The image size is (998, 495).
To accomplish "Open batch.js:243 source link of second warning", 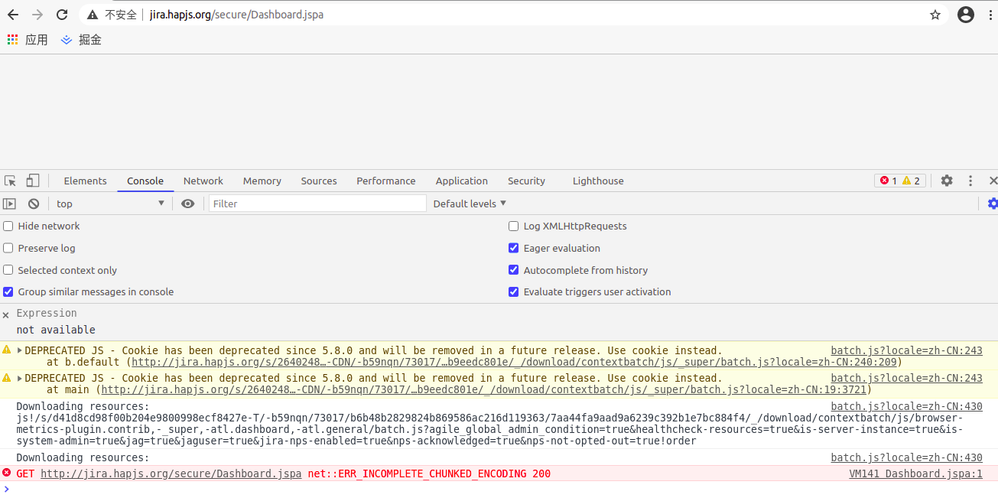I will click(906, 378).
